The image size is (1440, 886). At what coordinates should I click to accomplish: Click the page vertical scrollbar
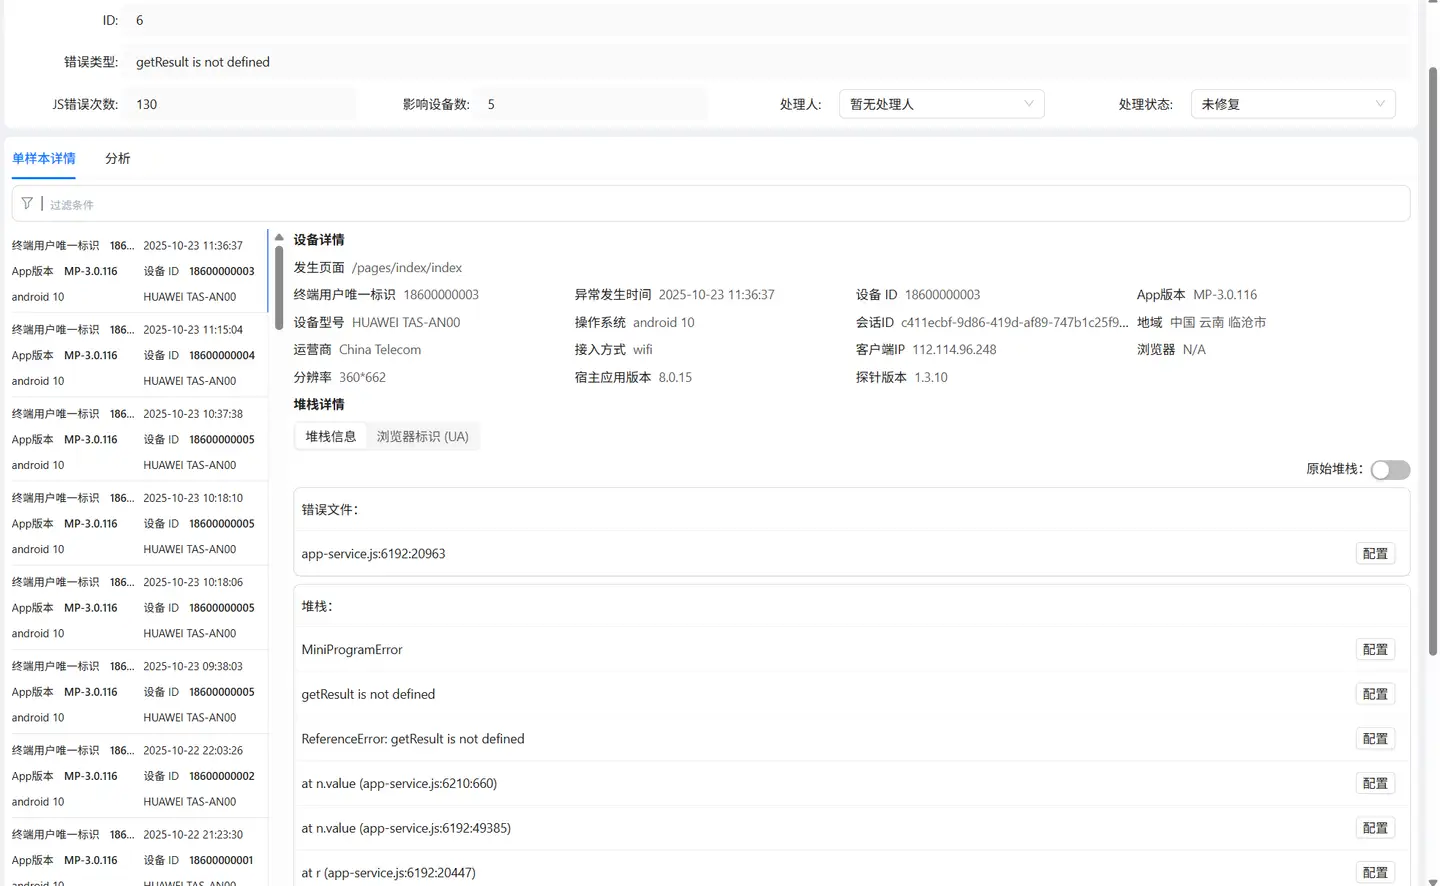pos(1432,360)
